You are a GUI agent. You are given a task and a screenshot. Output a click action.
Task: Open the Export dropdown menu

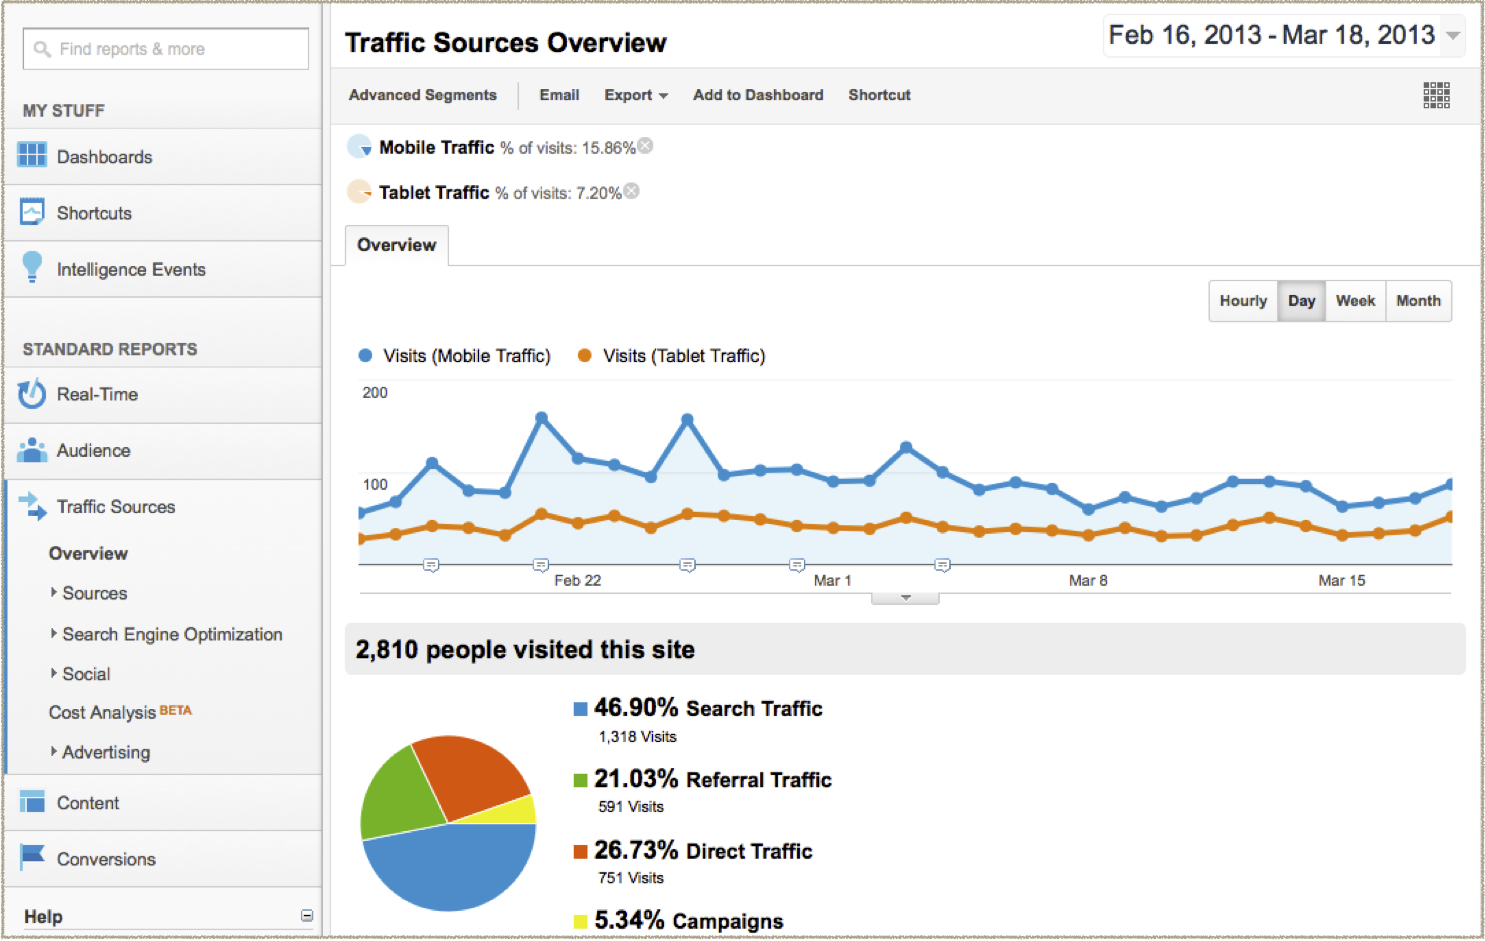click(x=635, y=95)
